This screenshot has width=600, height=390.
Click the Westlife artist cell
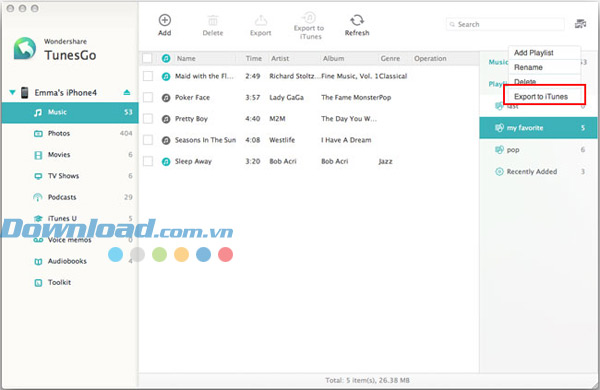282,140
